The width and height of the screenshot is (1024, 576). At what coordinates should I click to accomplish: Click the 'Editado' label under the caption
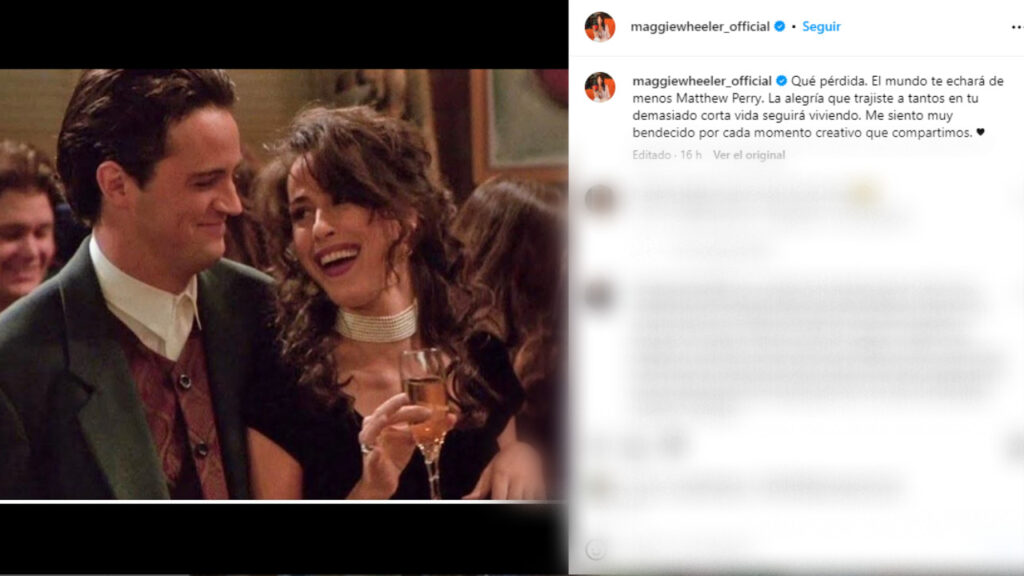[x=652, y=155]
